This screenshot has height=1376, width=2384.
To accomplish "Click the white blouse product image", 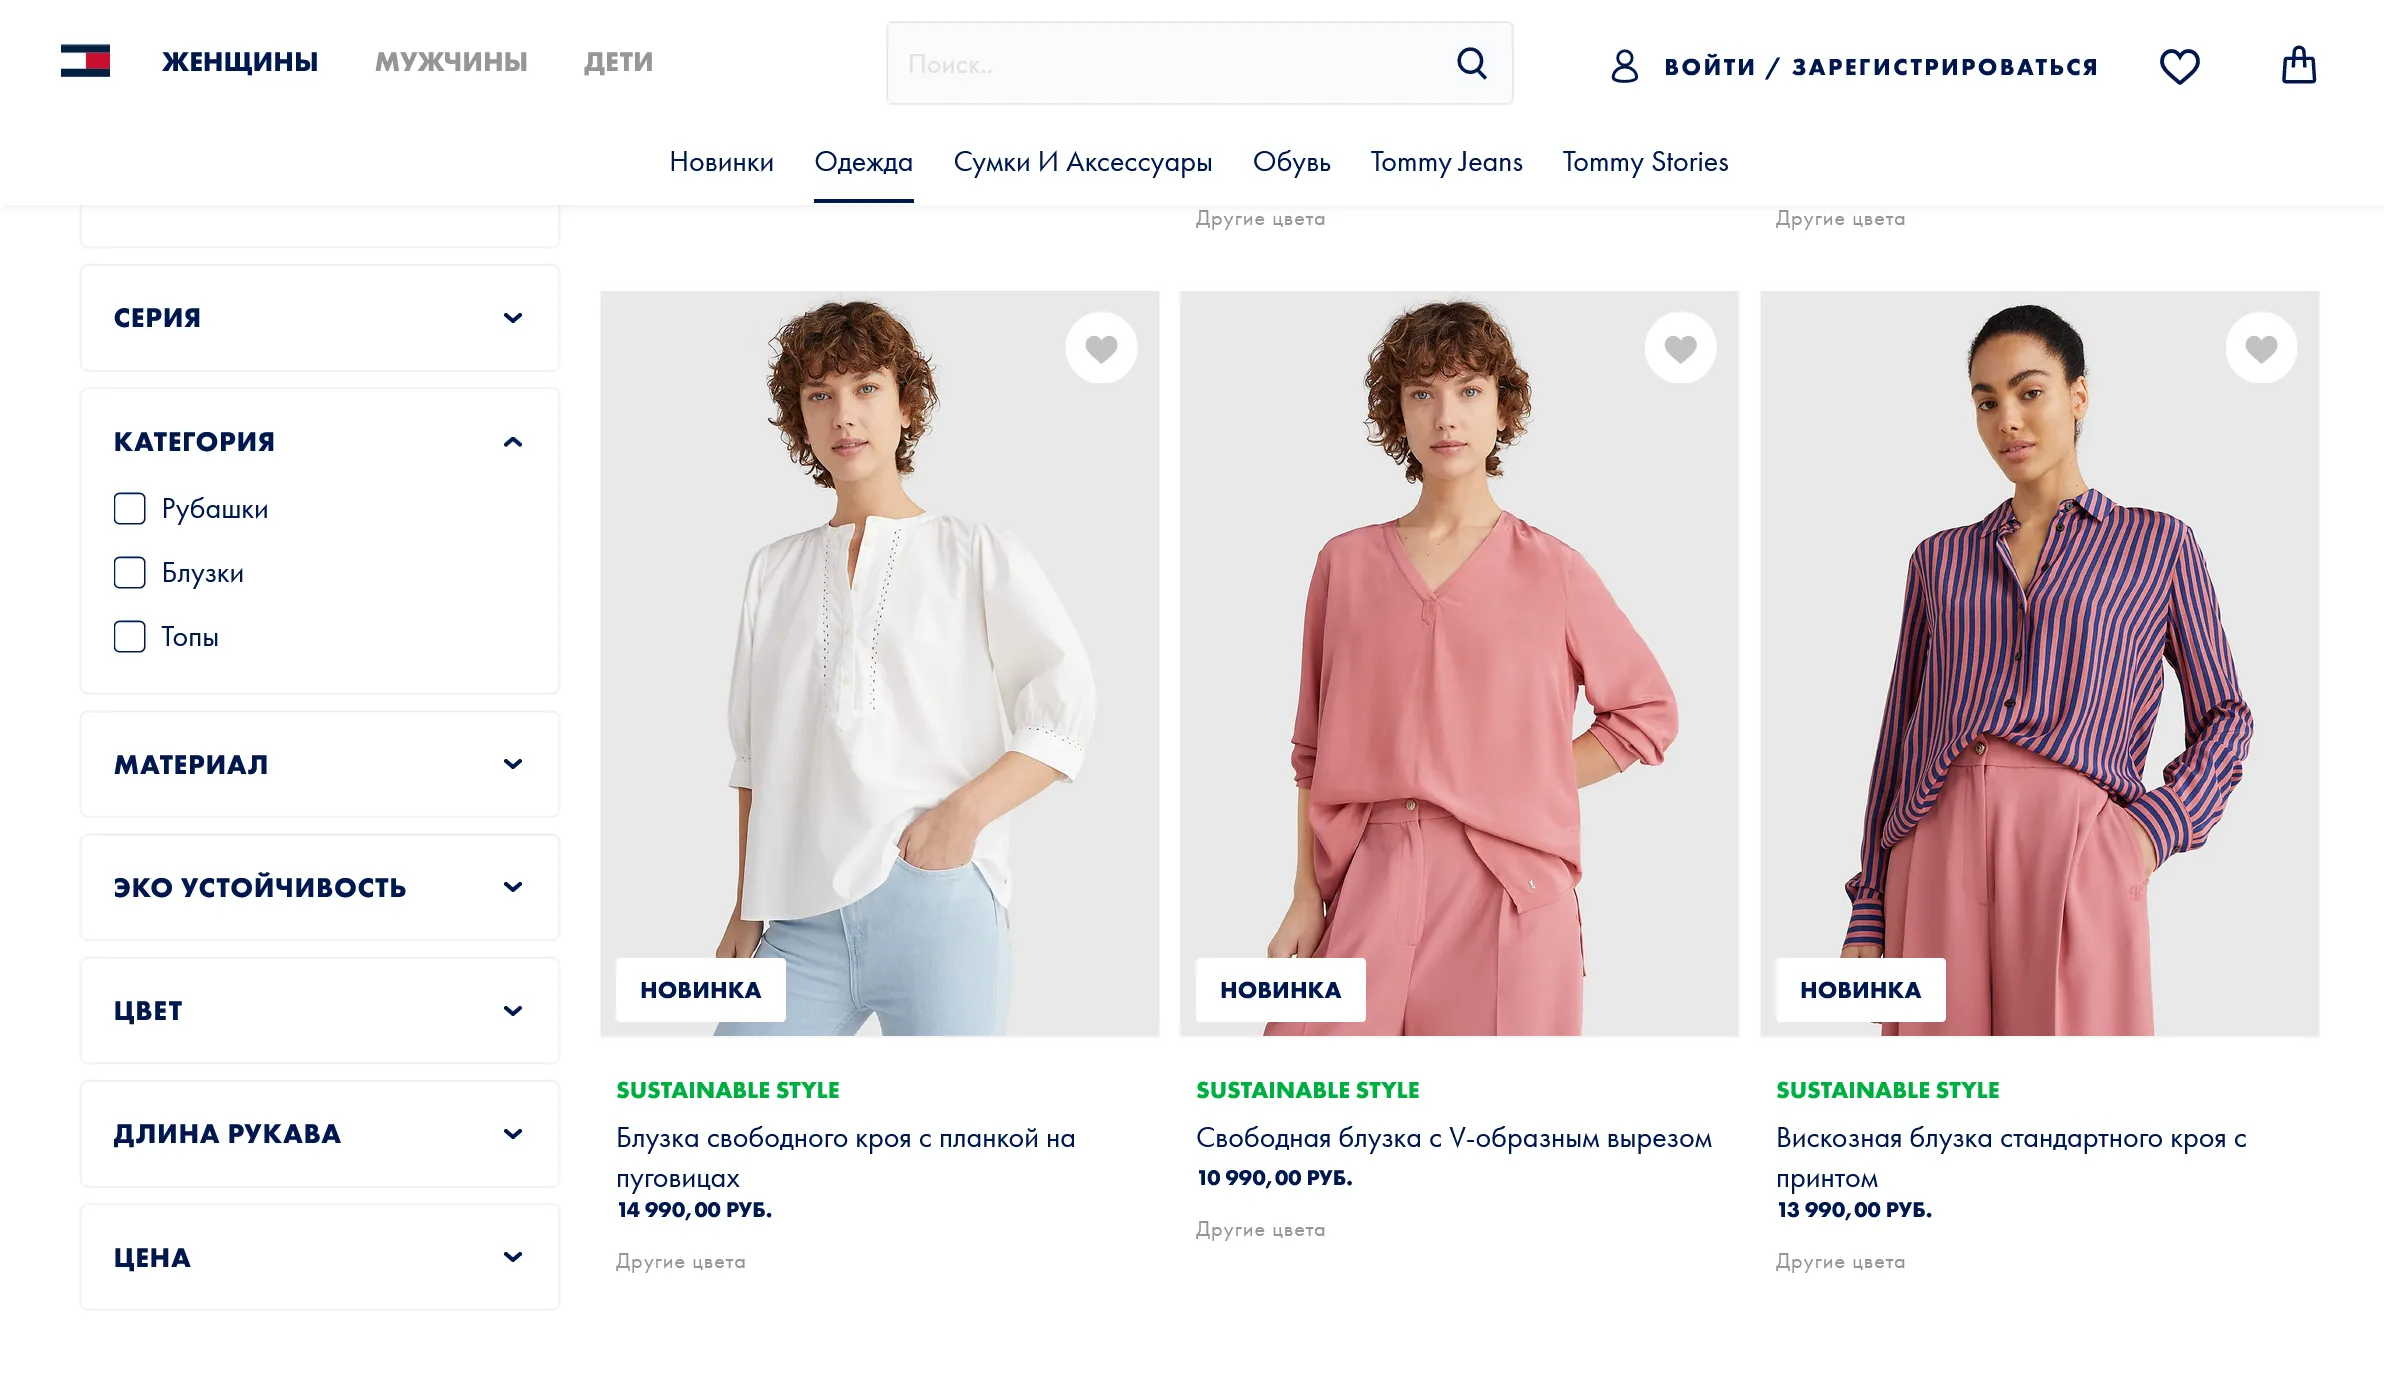I will 880,664.
